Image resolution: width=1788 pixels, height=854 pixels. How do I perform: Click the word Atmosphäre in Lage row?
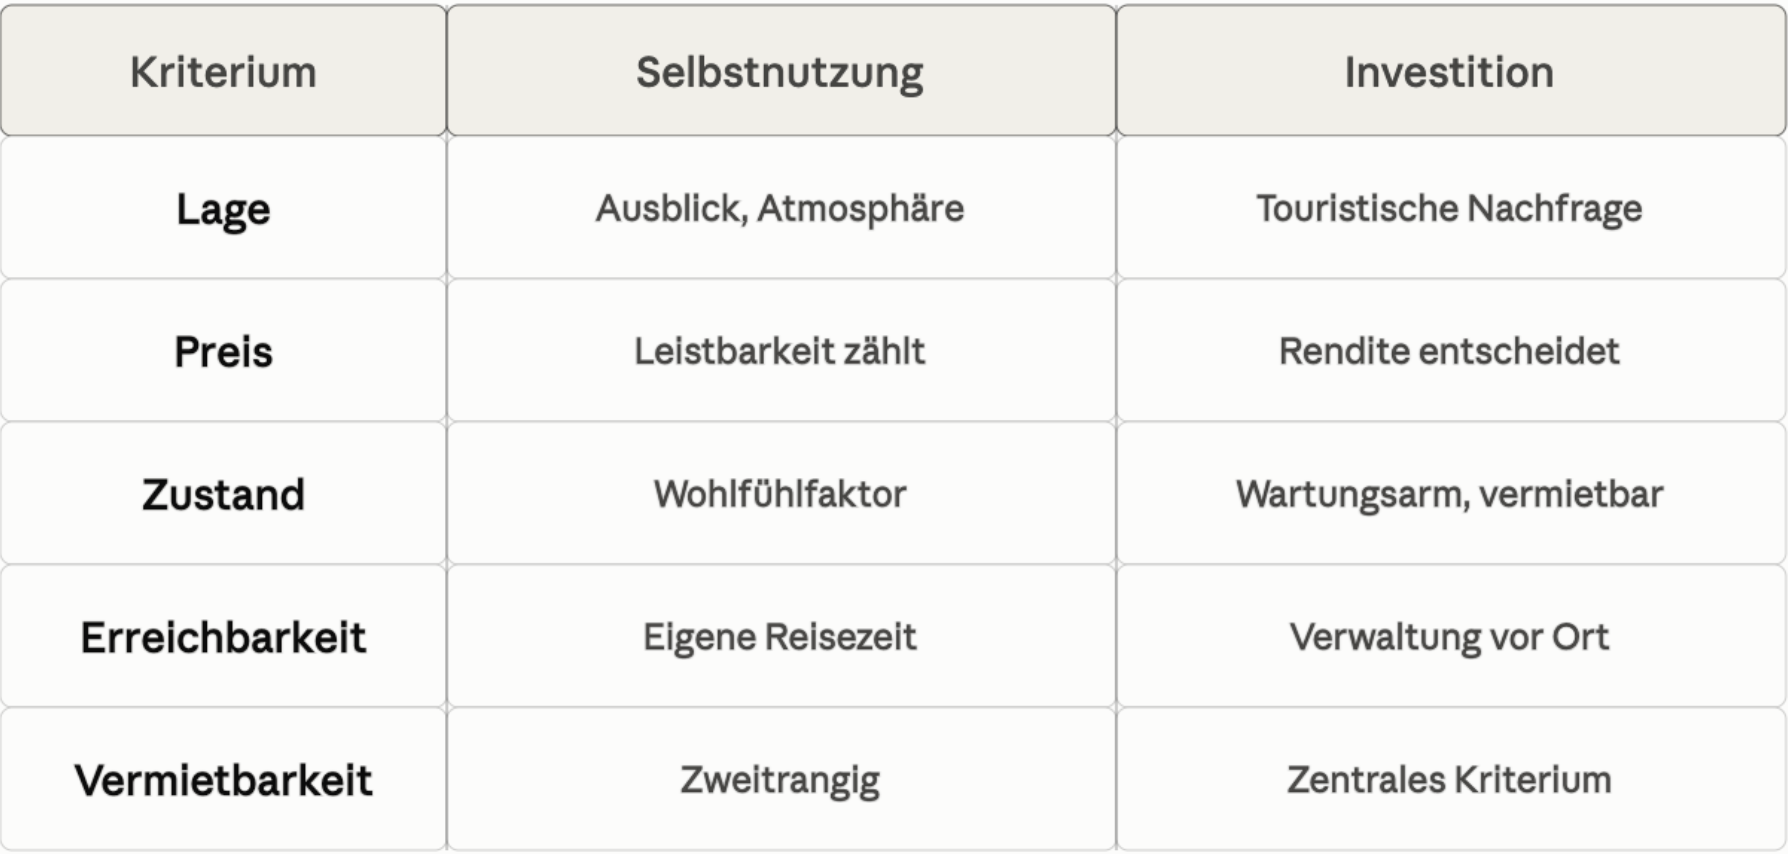pos(860,209)
